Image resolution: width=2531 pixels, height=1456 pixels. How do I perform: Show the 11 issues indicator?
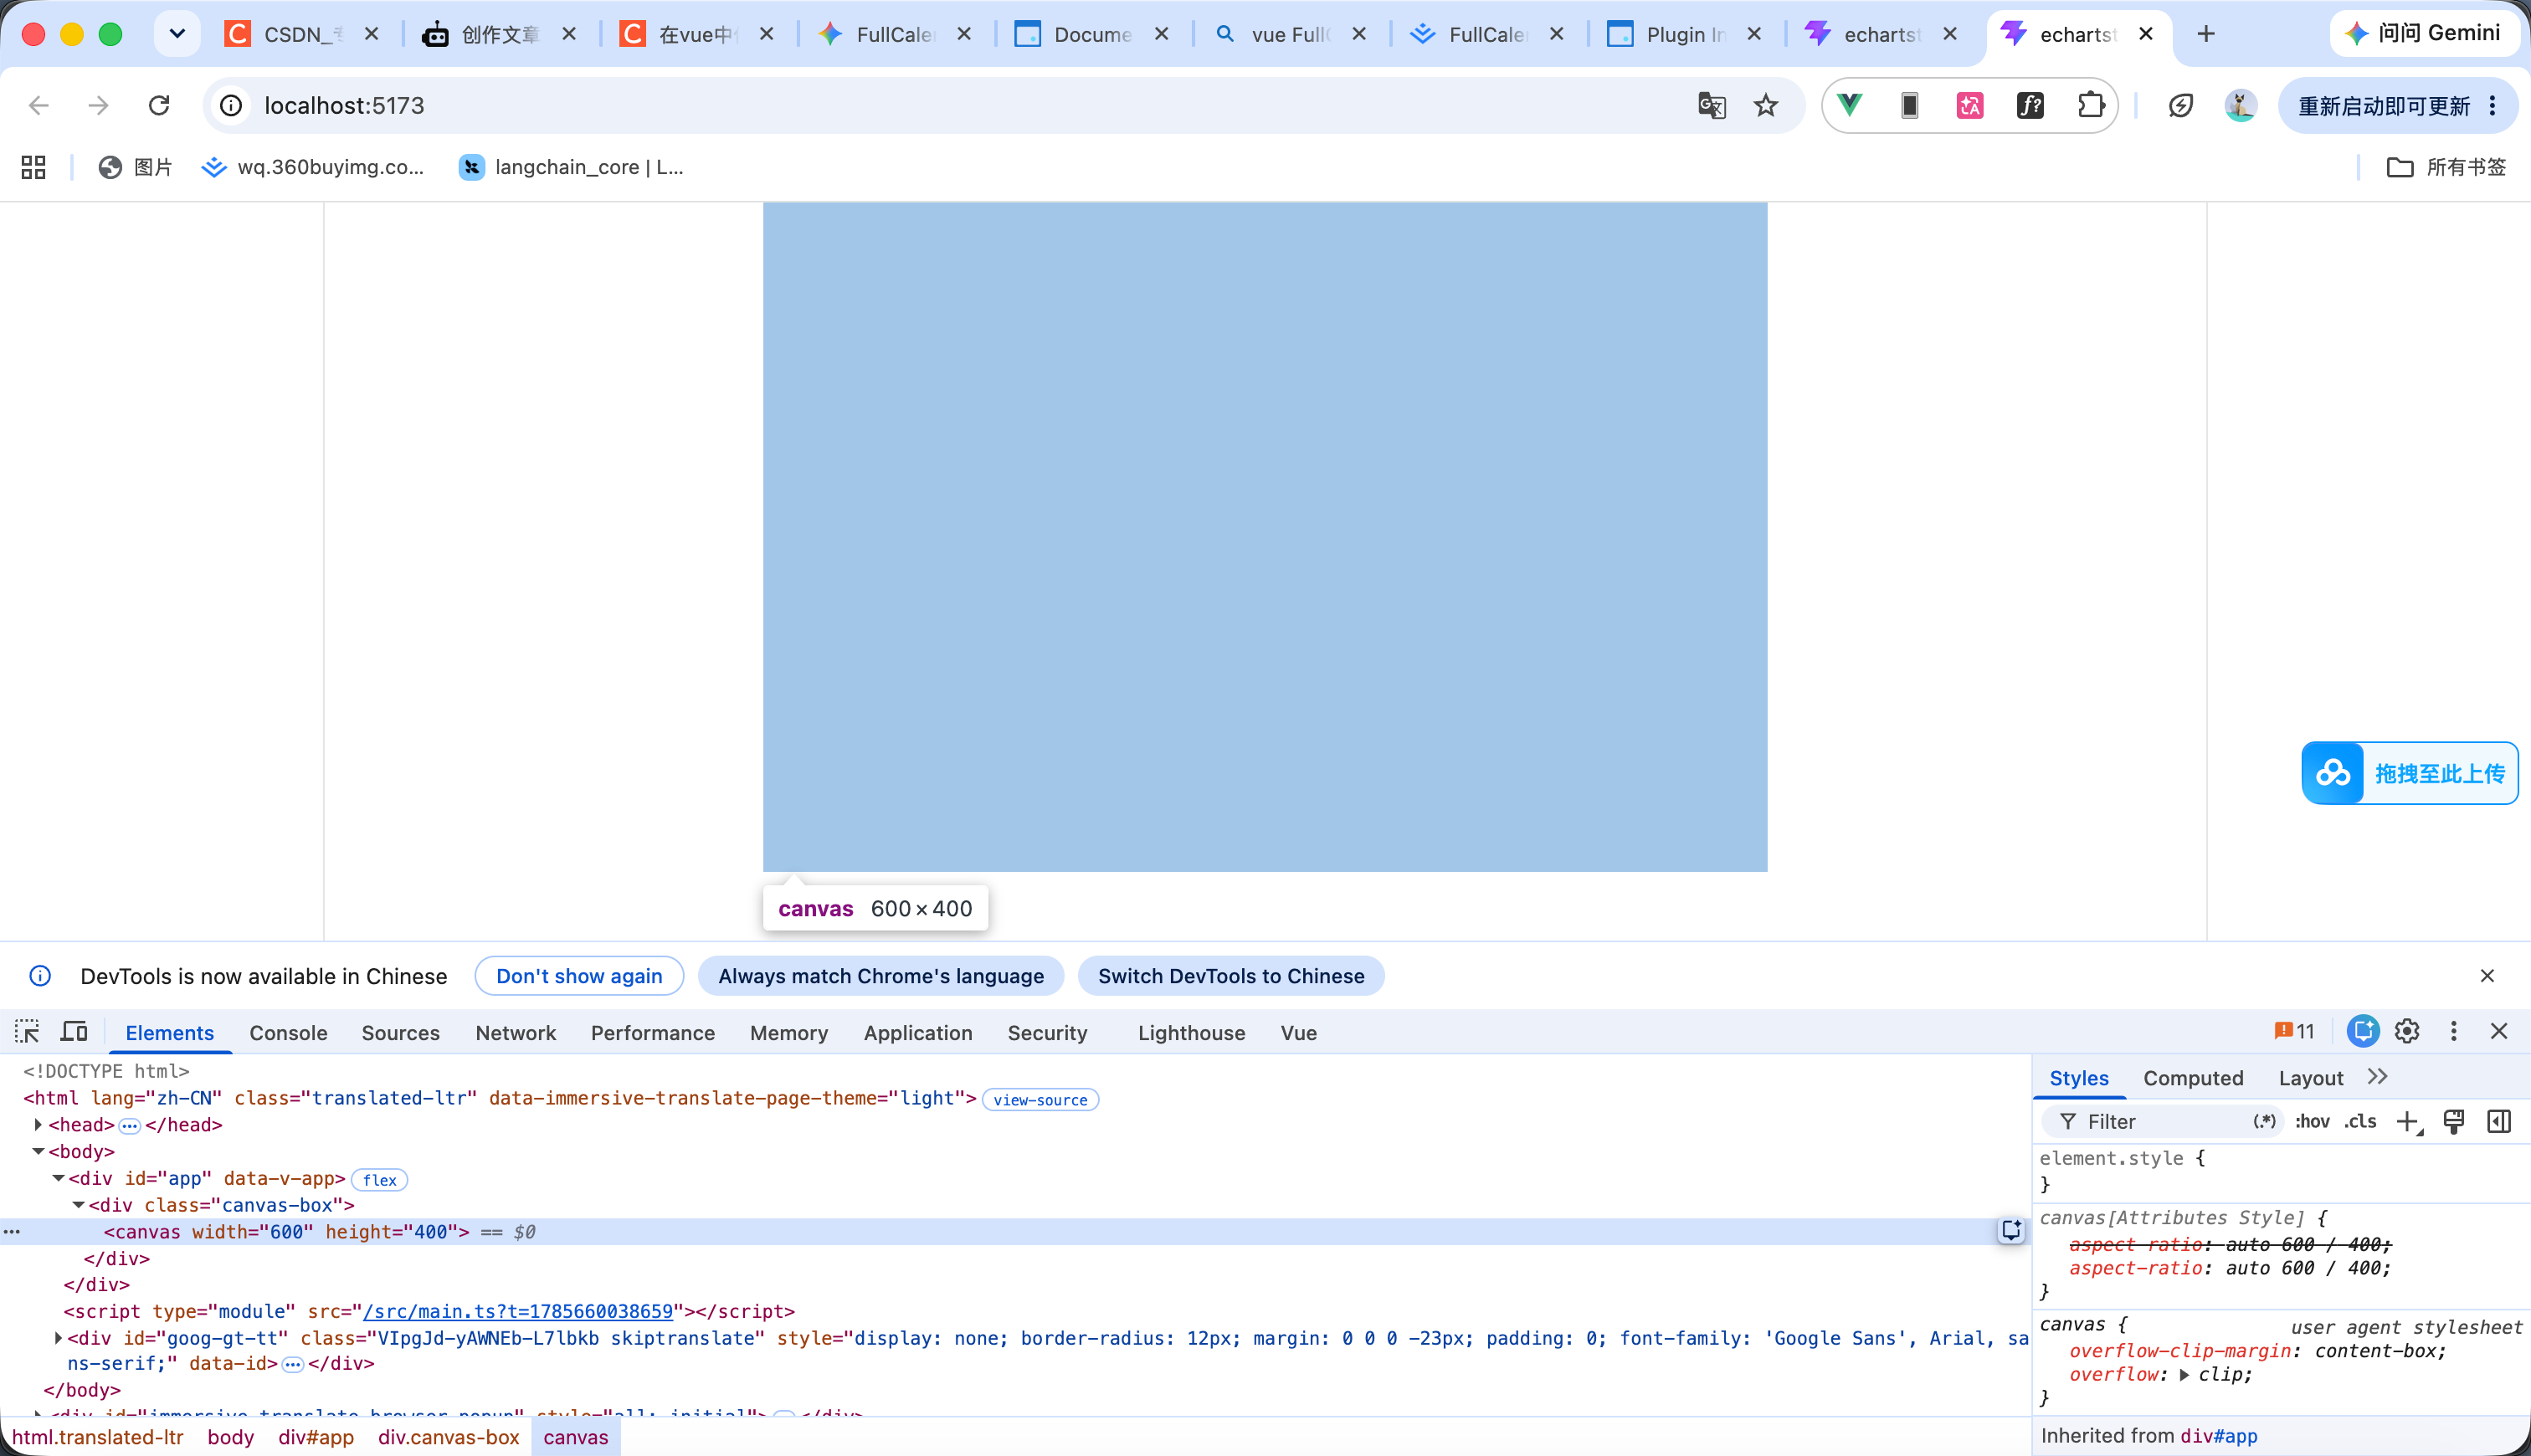point(2294,1031)
